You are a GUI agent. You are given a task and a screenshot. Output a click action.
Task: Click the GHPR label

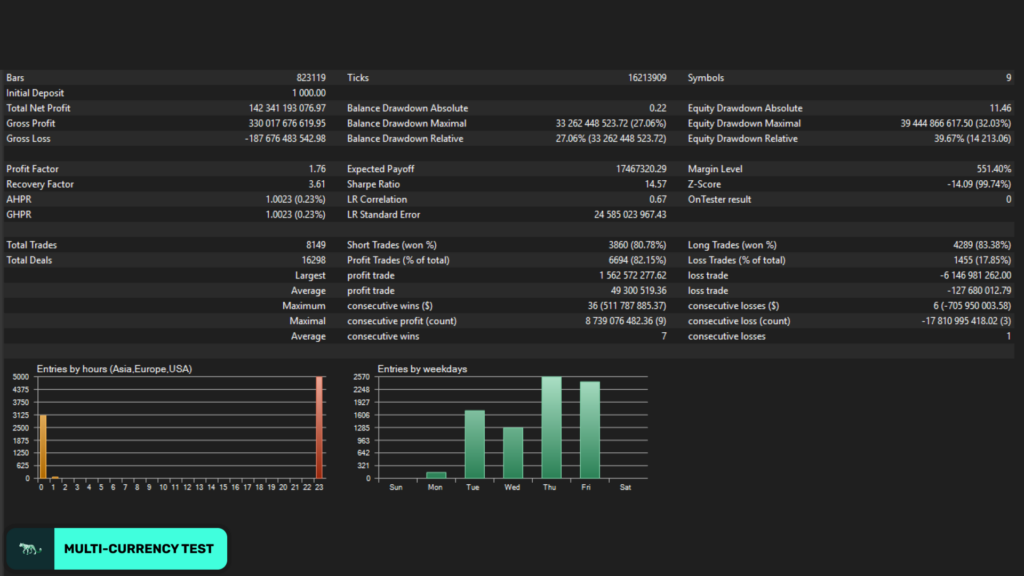click(19, 215)
